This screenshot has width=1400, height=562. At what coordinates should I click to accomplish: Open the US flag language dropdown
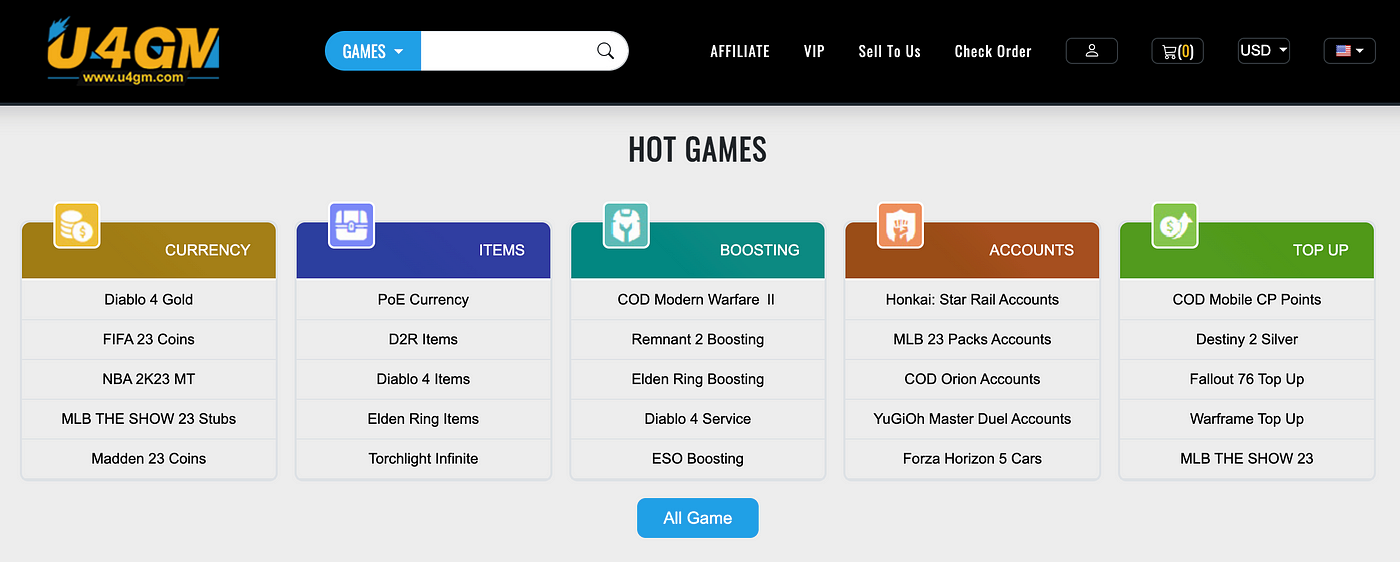[x=1350, y=51]
